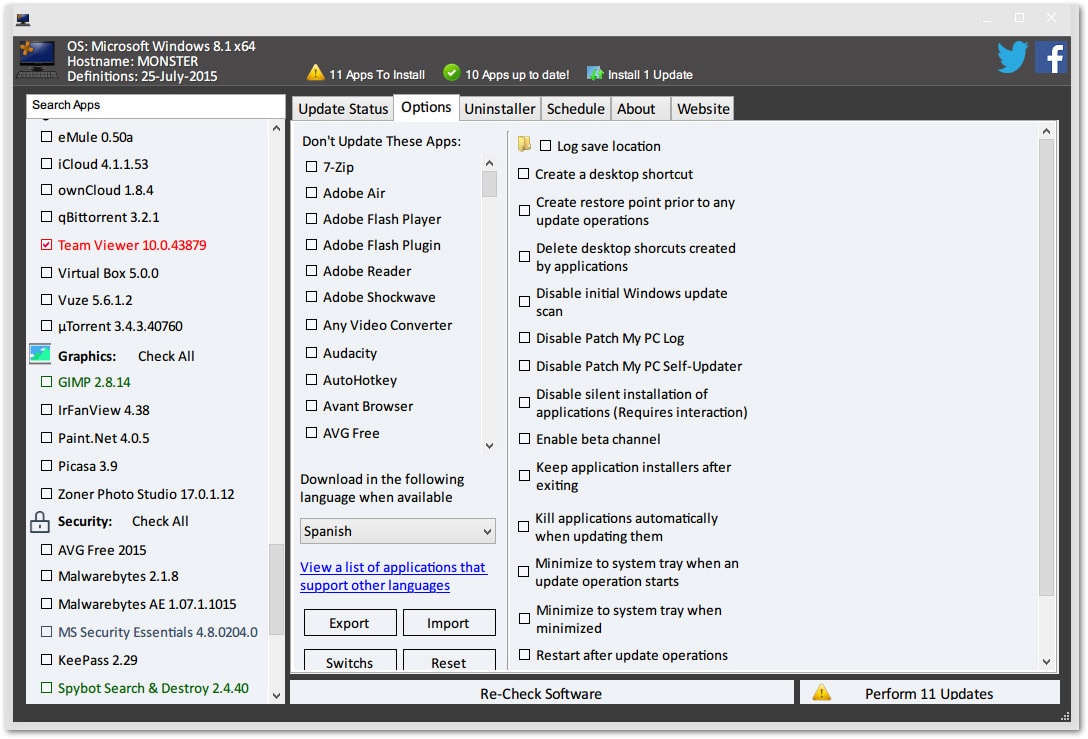Click the green checkmark icon for apps up to date
This screenshot has height=739, width=1088.
pos(452,72)
